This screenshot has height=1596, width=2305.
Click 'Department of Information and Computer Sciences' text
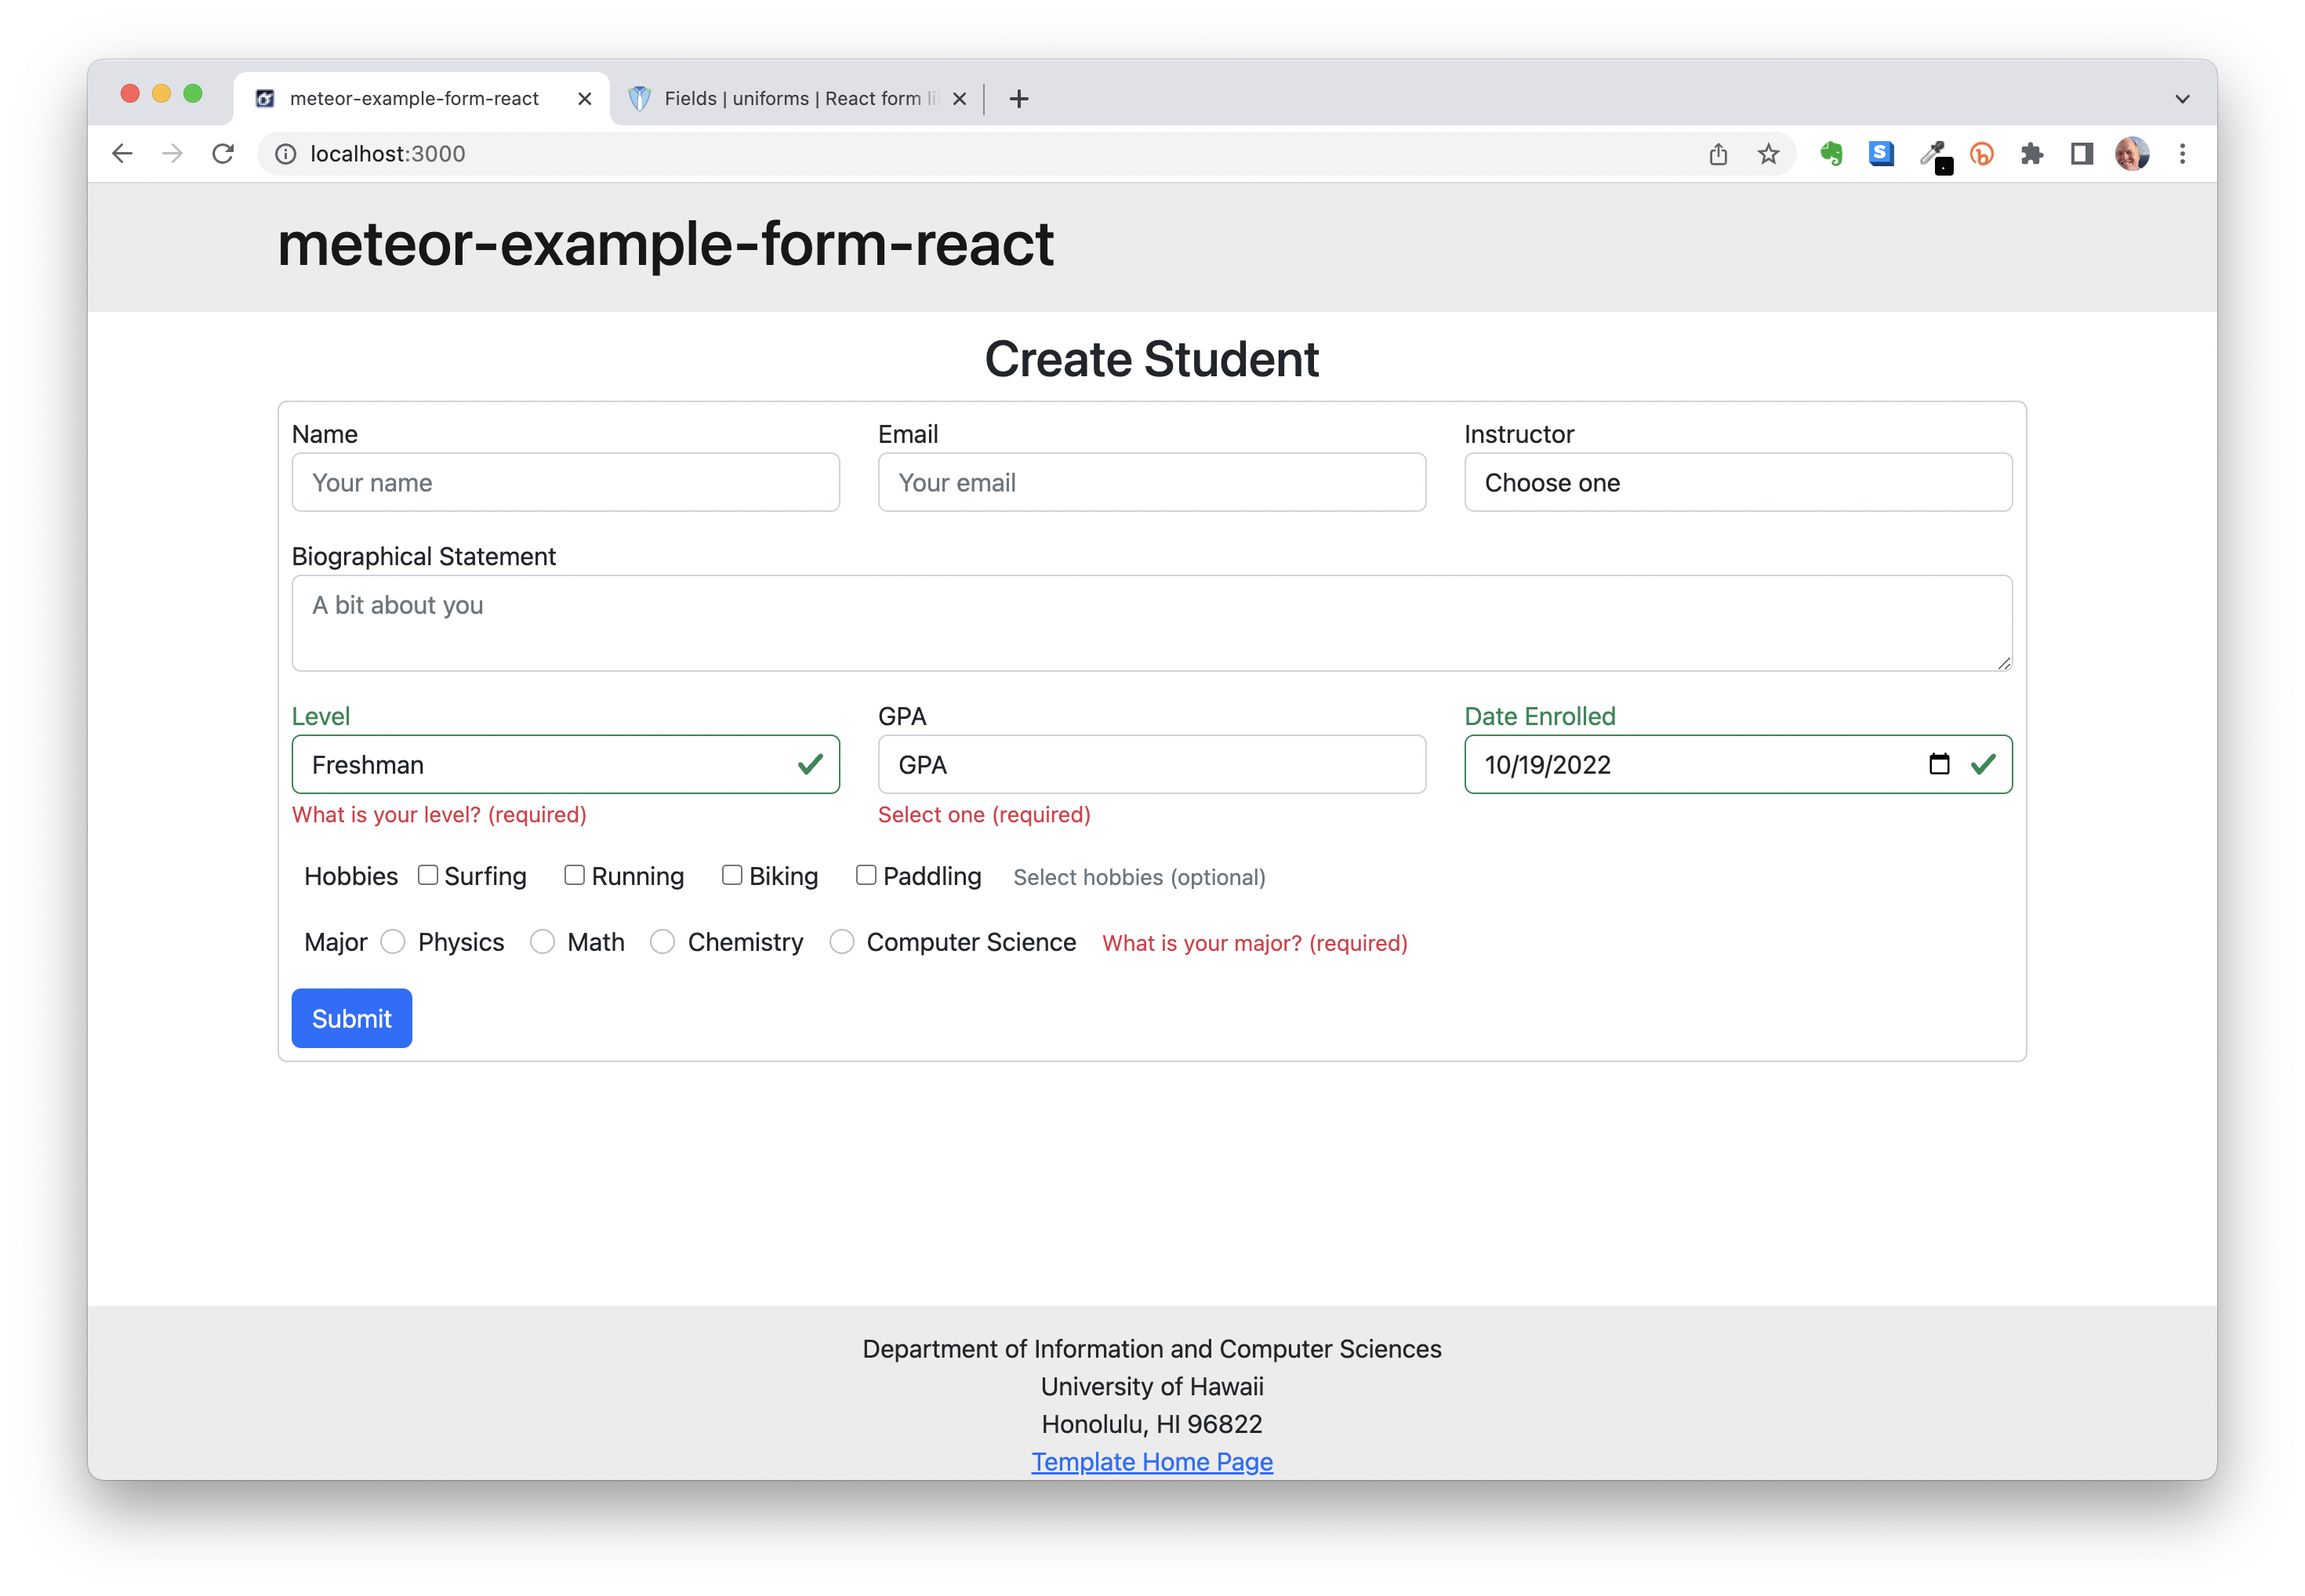point(1152,1349)
